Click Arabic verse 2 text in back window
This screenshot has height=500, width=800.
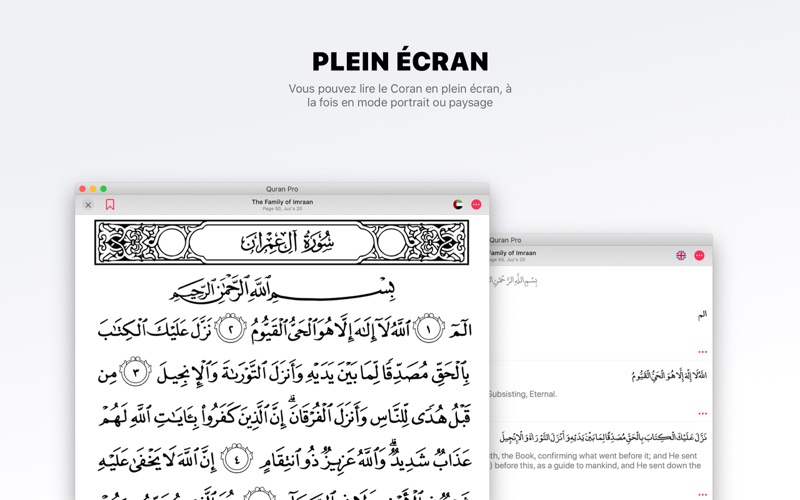point(669,376)
